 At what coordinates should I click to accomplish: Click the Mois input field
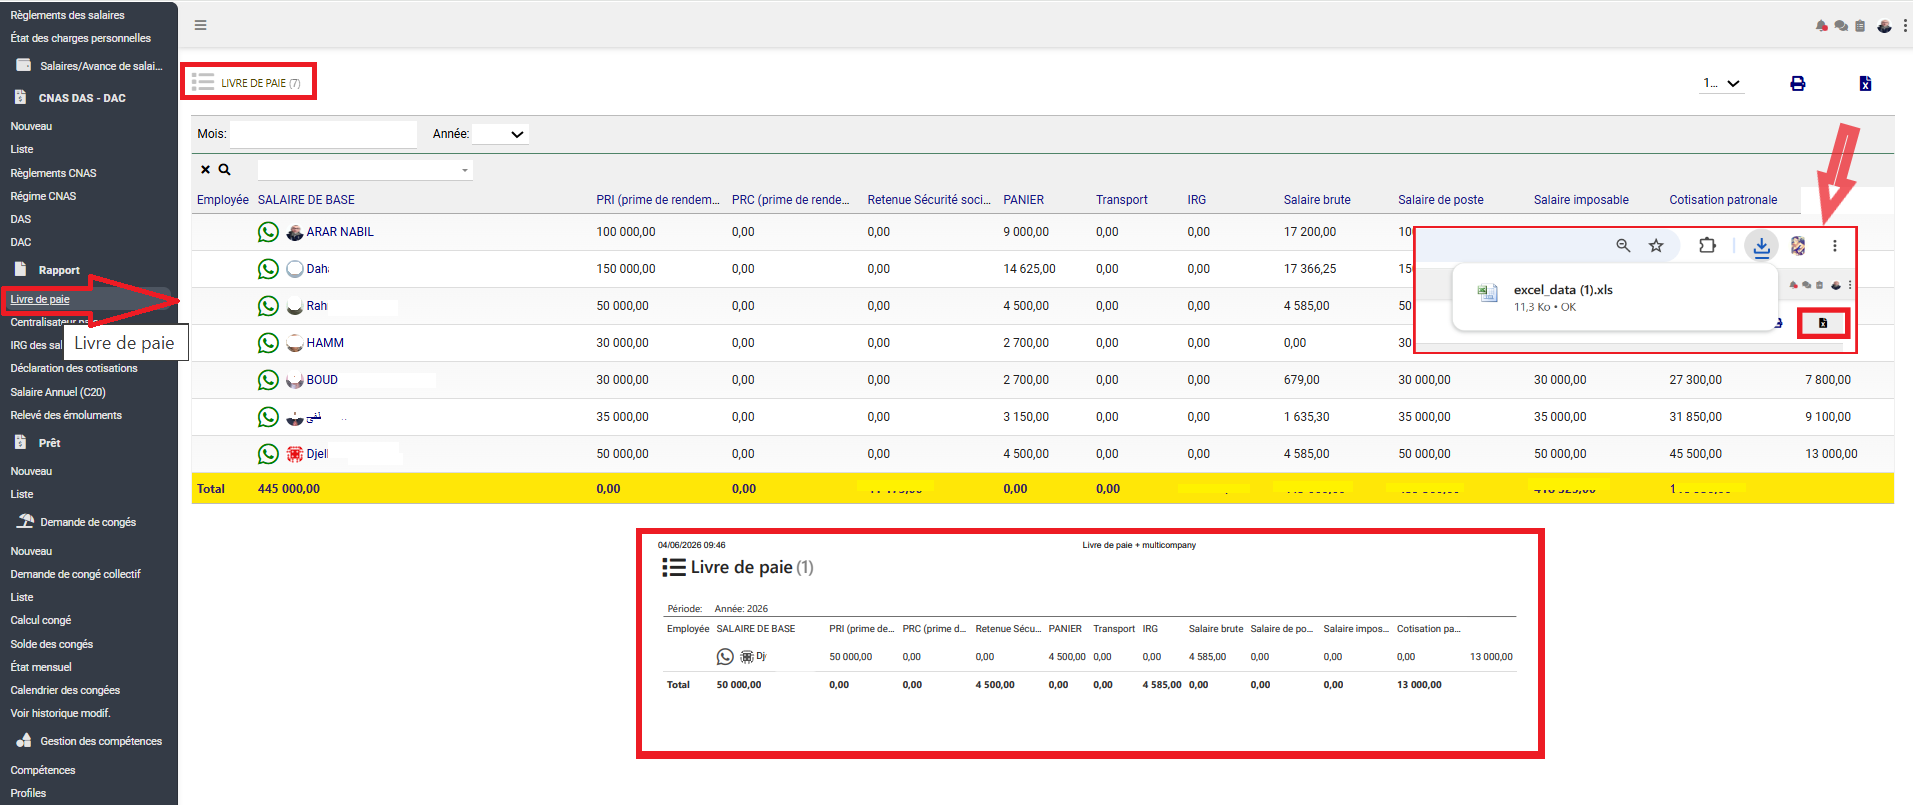click(x=323, y=134)
